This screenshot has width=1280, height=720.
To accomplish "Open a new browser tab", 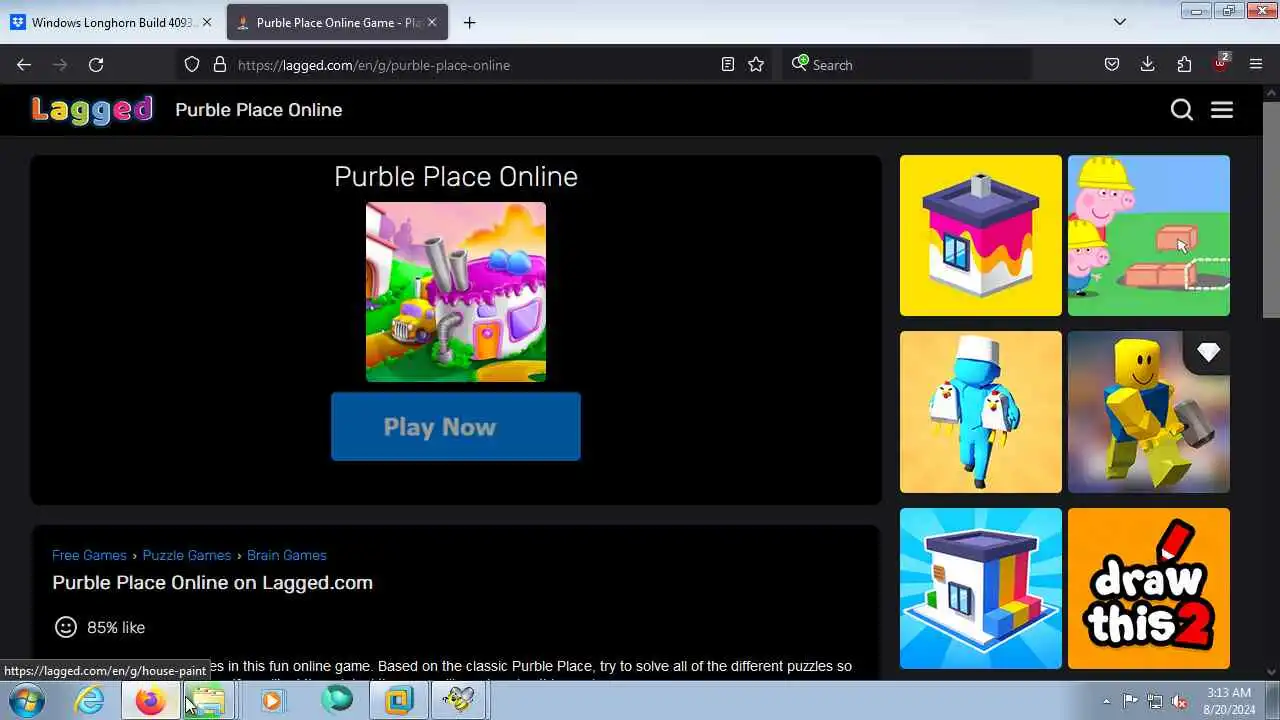I will (470, 22).
